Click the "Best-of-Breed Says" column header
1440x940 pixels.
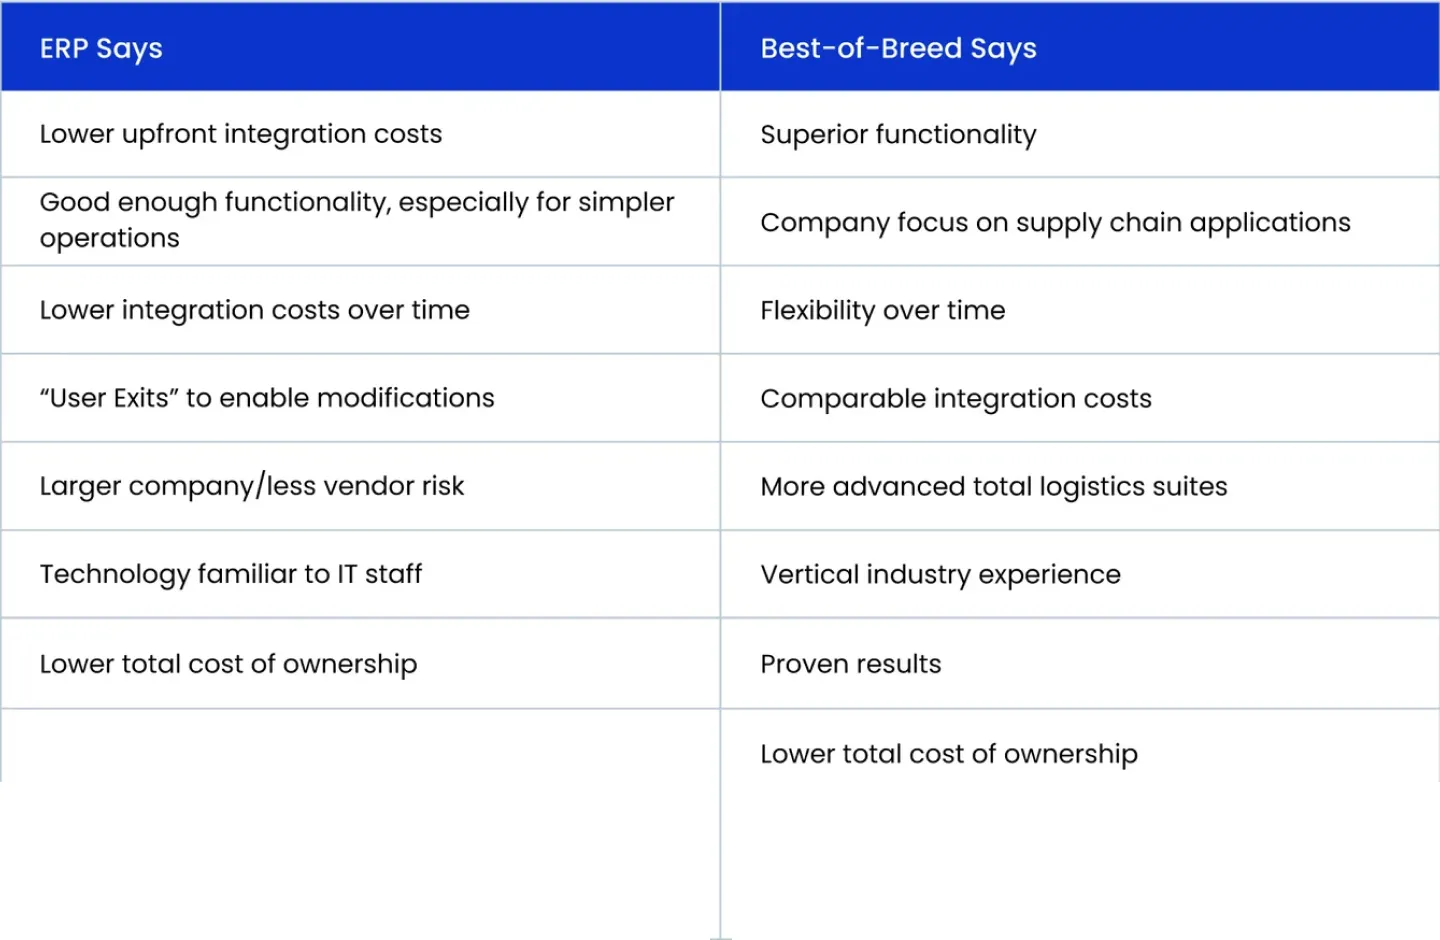[x=898, y=48]
